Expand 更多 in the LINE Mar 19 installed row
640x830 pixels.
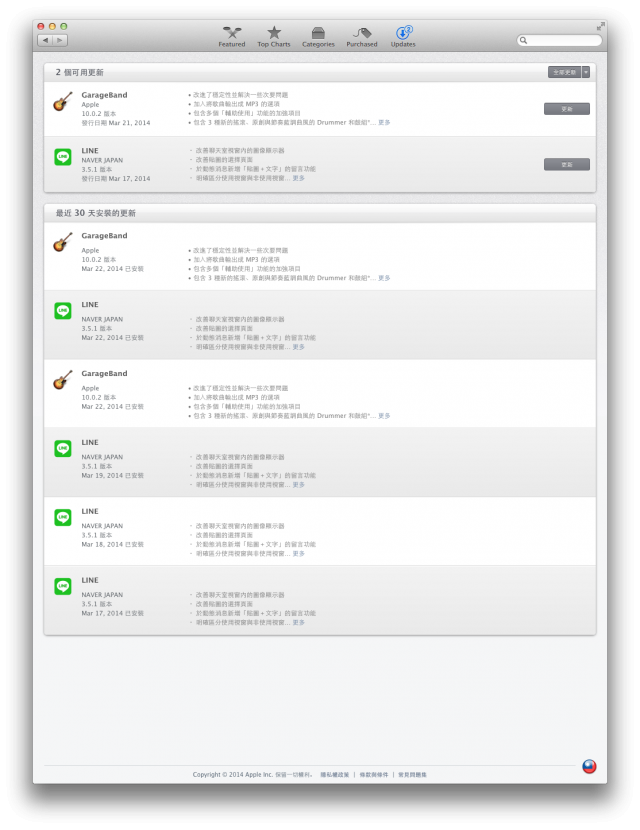[x=299, y=485]
